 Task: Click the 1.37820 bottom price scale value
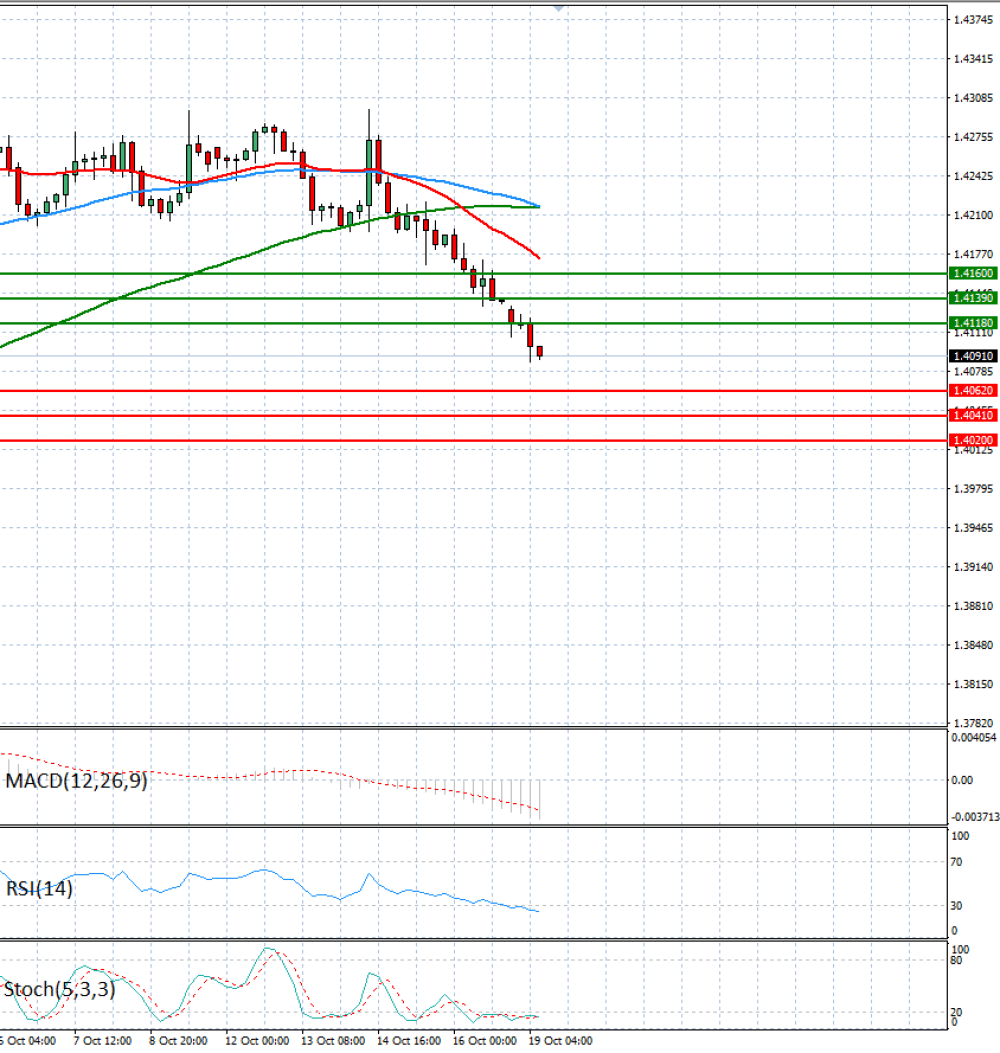point(973,723)
